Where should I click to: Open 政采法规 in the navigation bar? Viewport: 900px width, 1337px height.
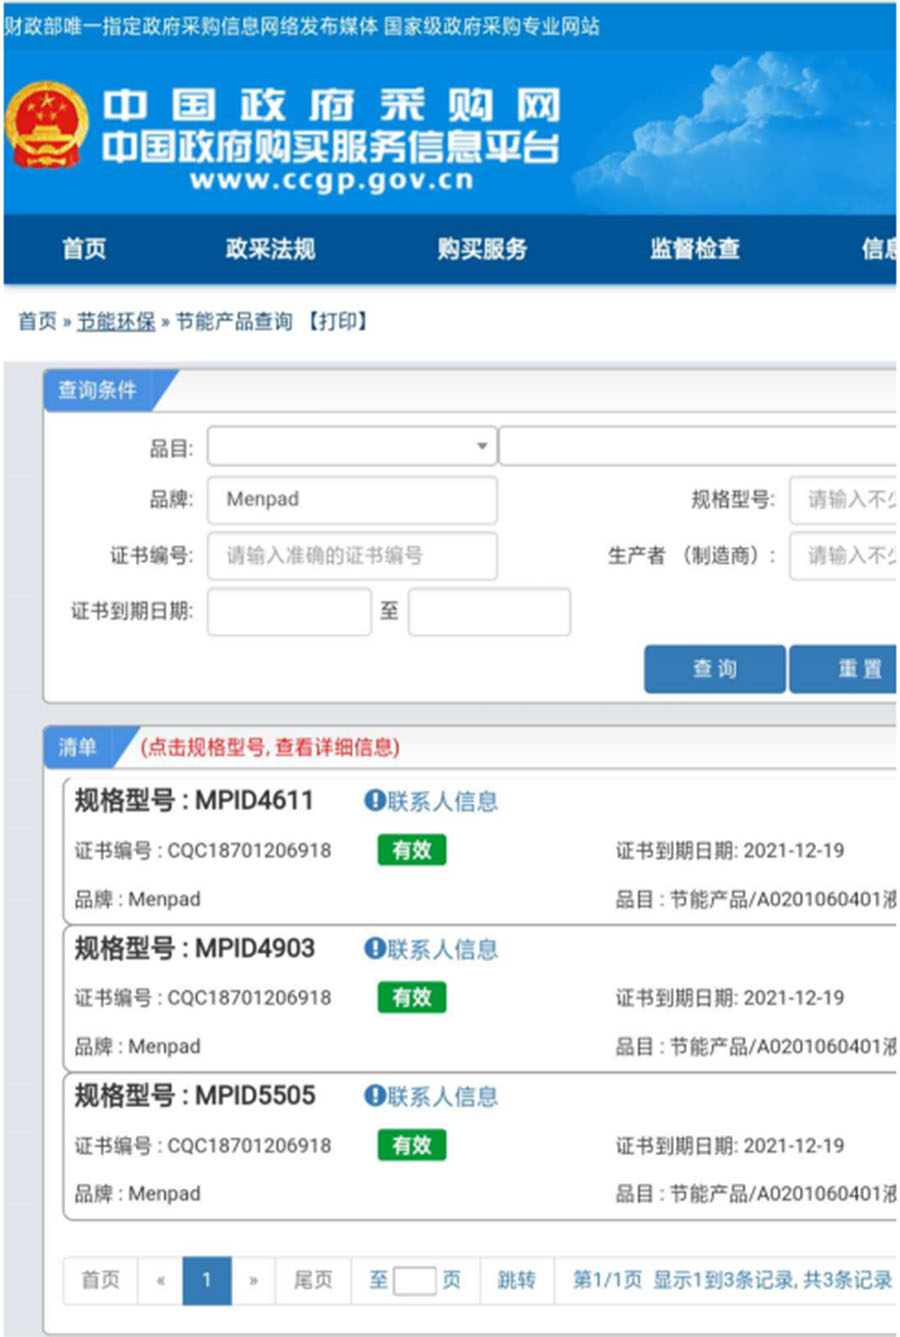pos(270,249)
